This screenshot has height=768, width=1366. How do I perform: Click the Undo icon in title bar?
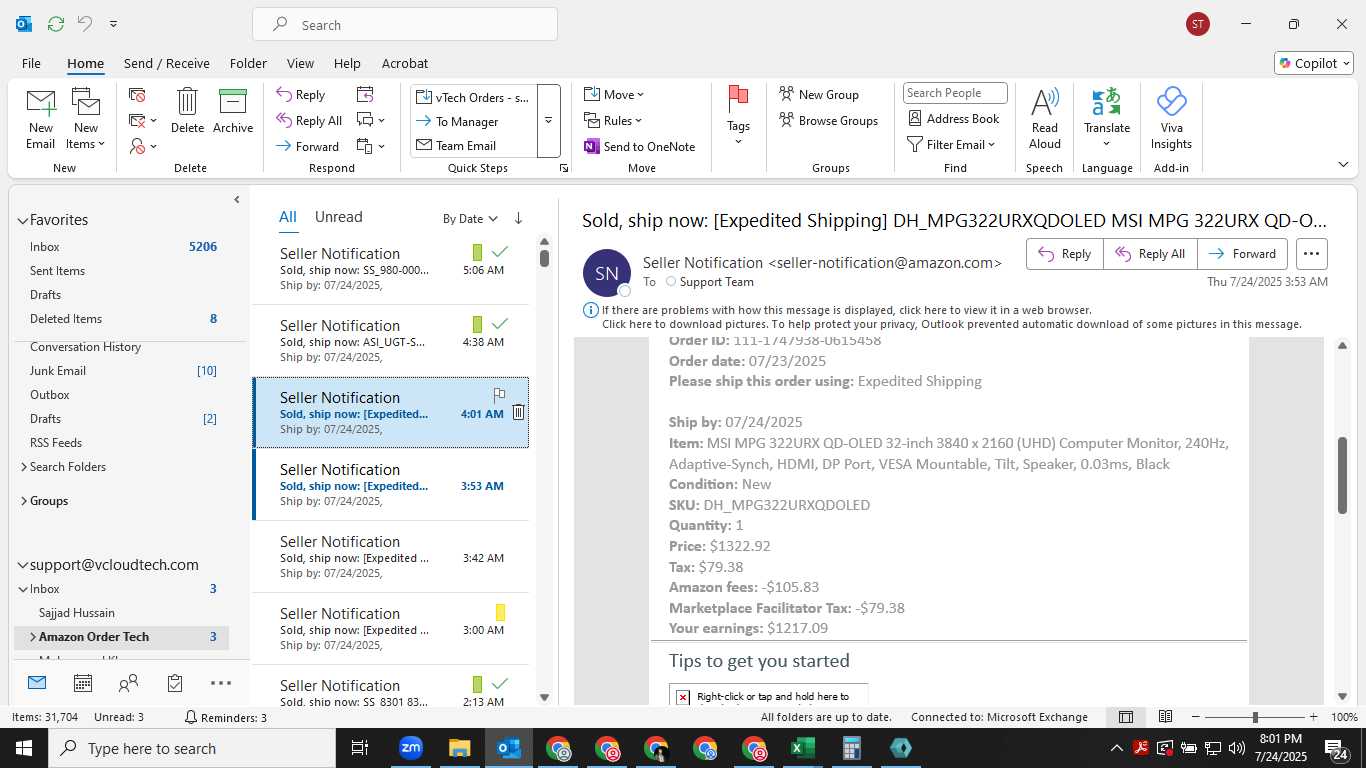[85, 24]
